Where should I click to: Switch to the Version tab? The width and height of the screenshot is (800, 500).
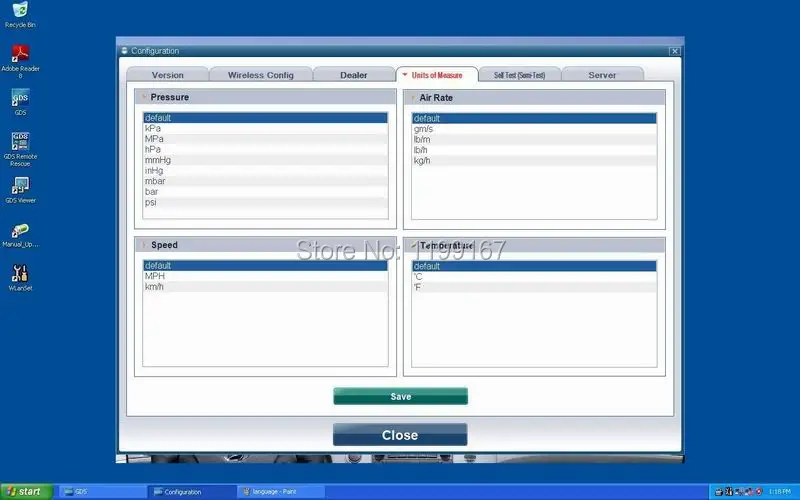click(167, 75)
